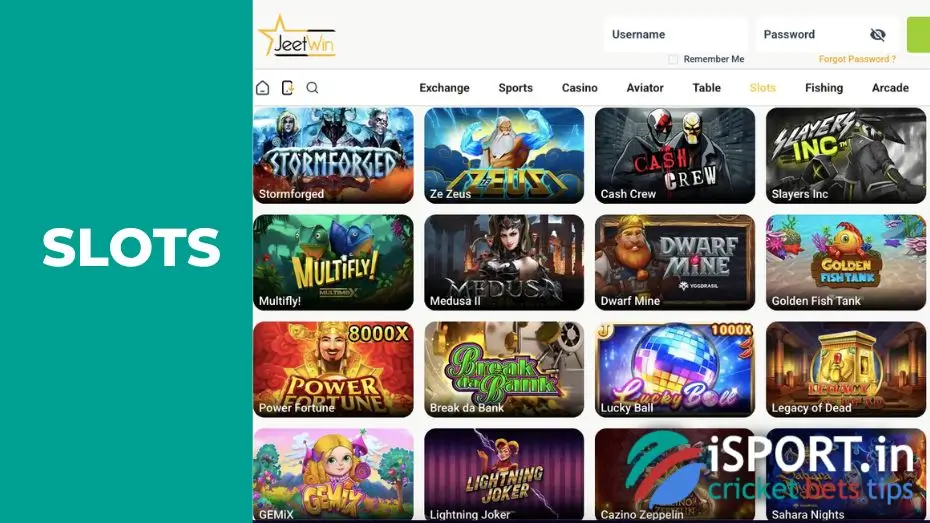Open the Lightning Joker game tile
The height and width of the screenshot is (523, 930).
point(504,475)
